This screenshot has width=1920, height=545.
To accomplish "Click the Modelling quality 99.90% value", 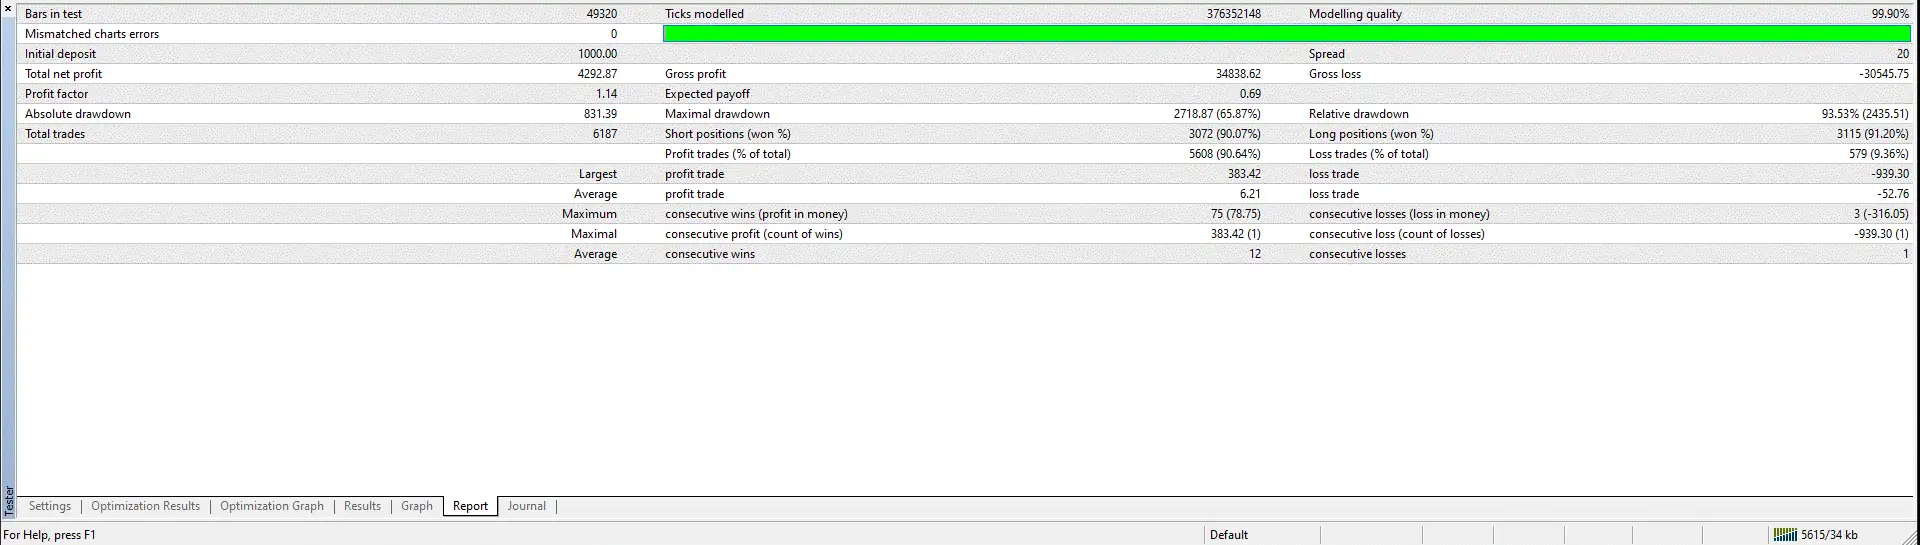I will (1889, 14).
